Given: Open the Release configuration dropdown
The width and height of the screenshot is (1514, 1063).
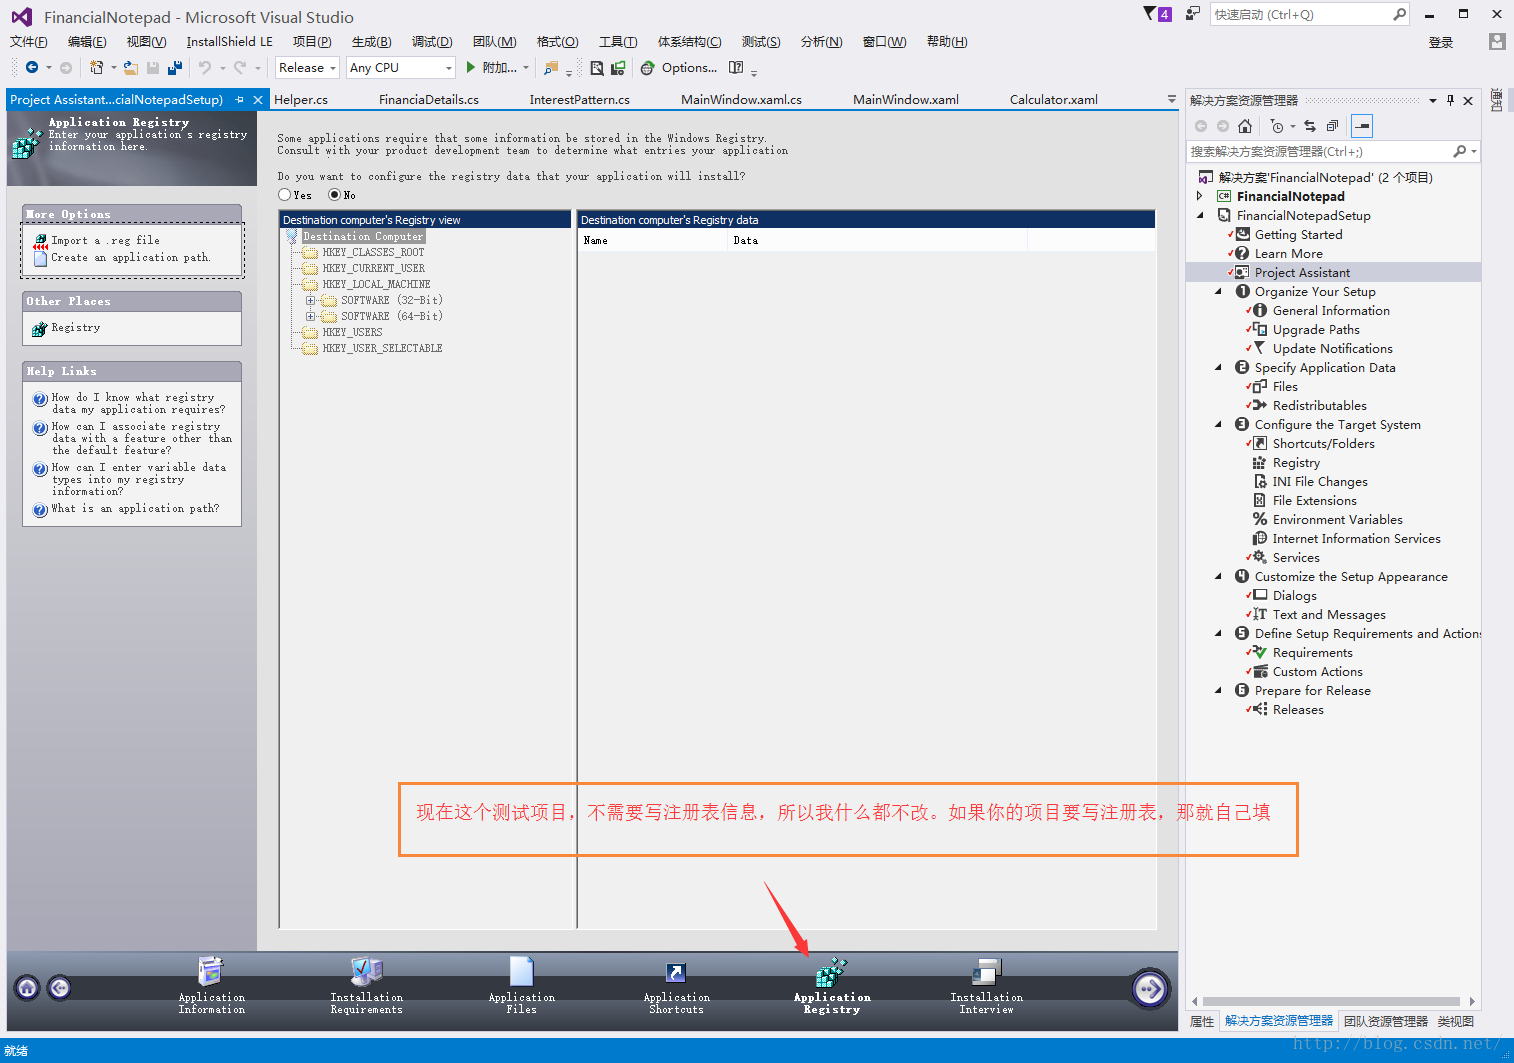Looking at the screenshot, I should (307, 68).
